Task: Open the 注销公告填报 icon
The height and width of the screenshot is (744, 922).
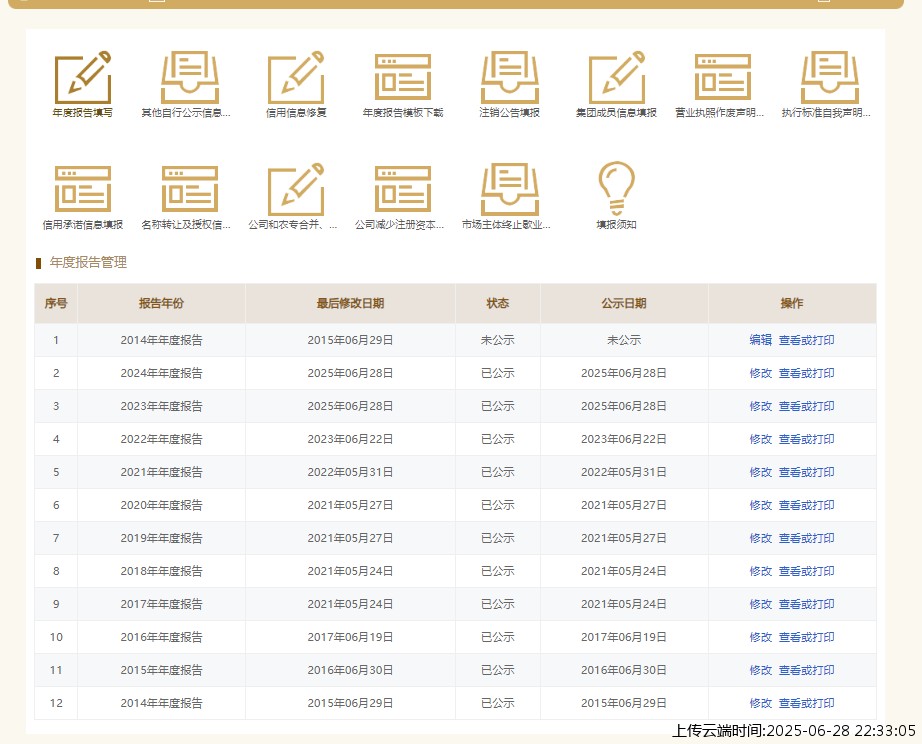Action: click(x=510, y=77)
